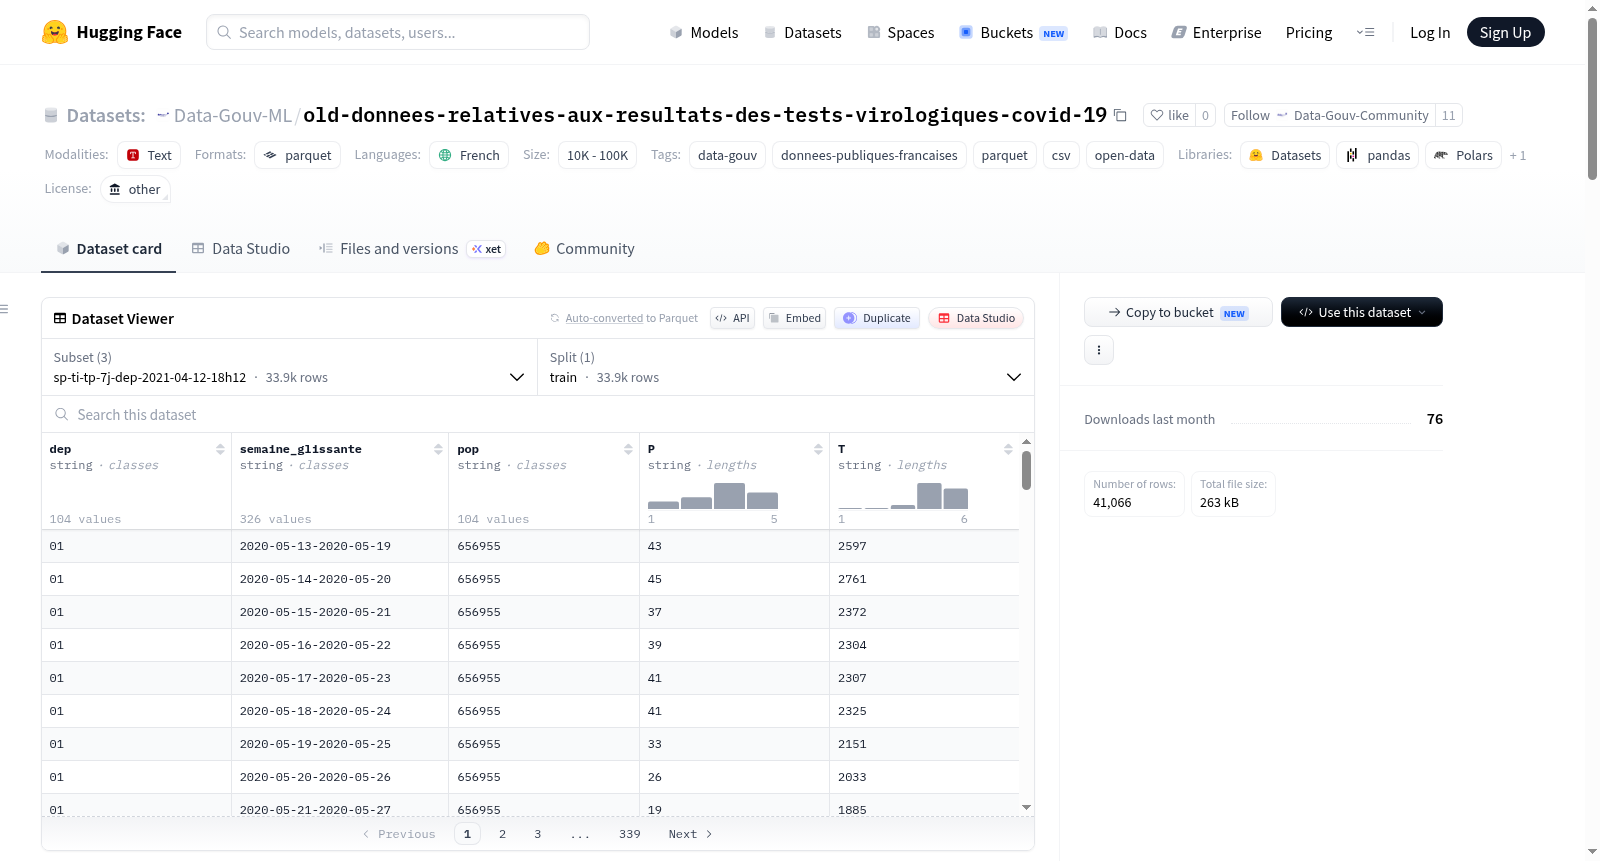Click the three-dot options button
This screenshot has width=1600, height=861.
point(1099,350)
